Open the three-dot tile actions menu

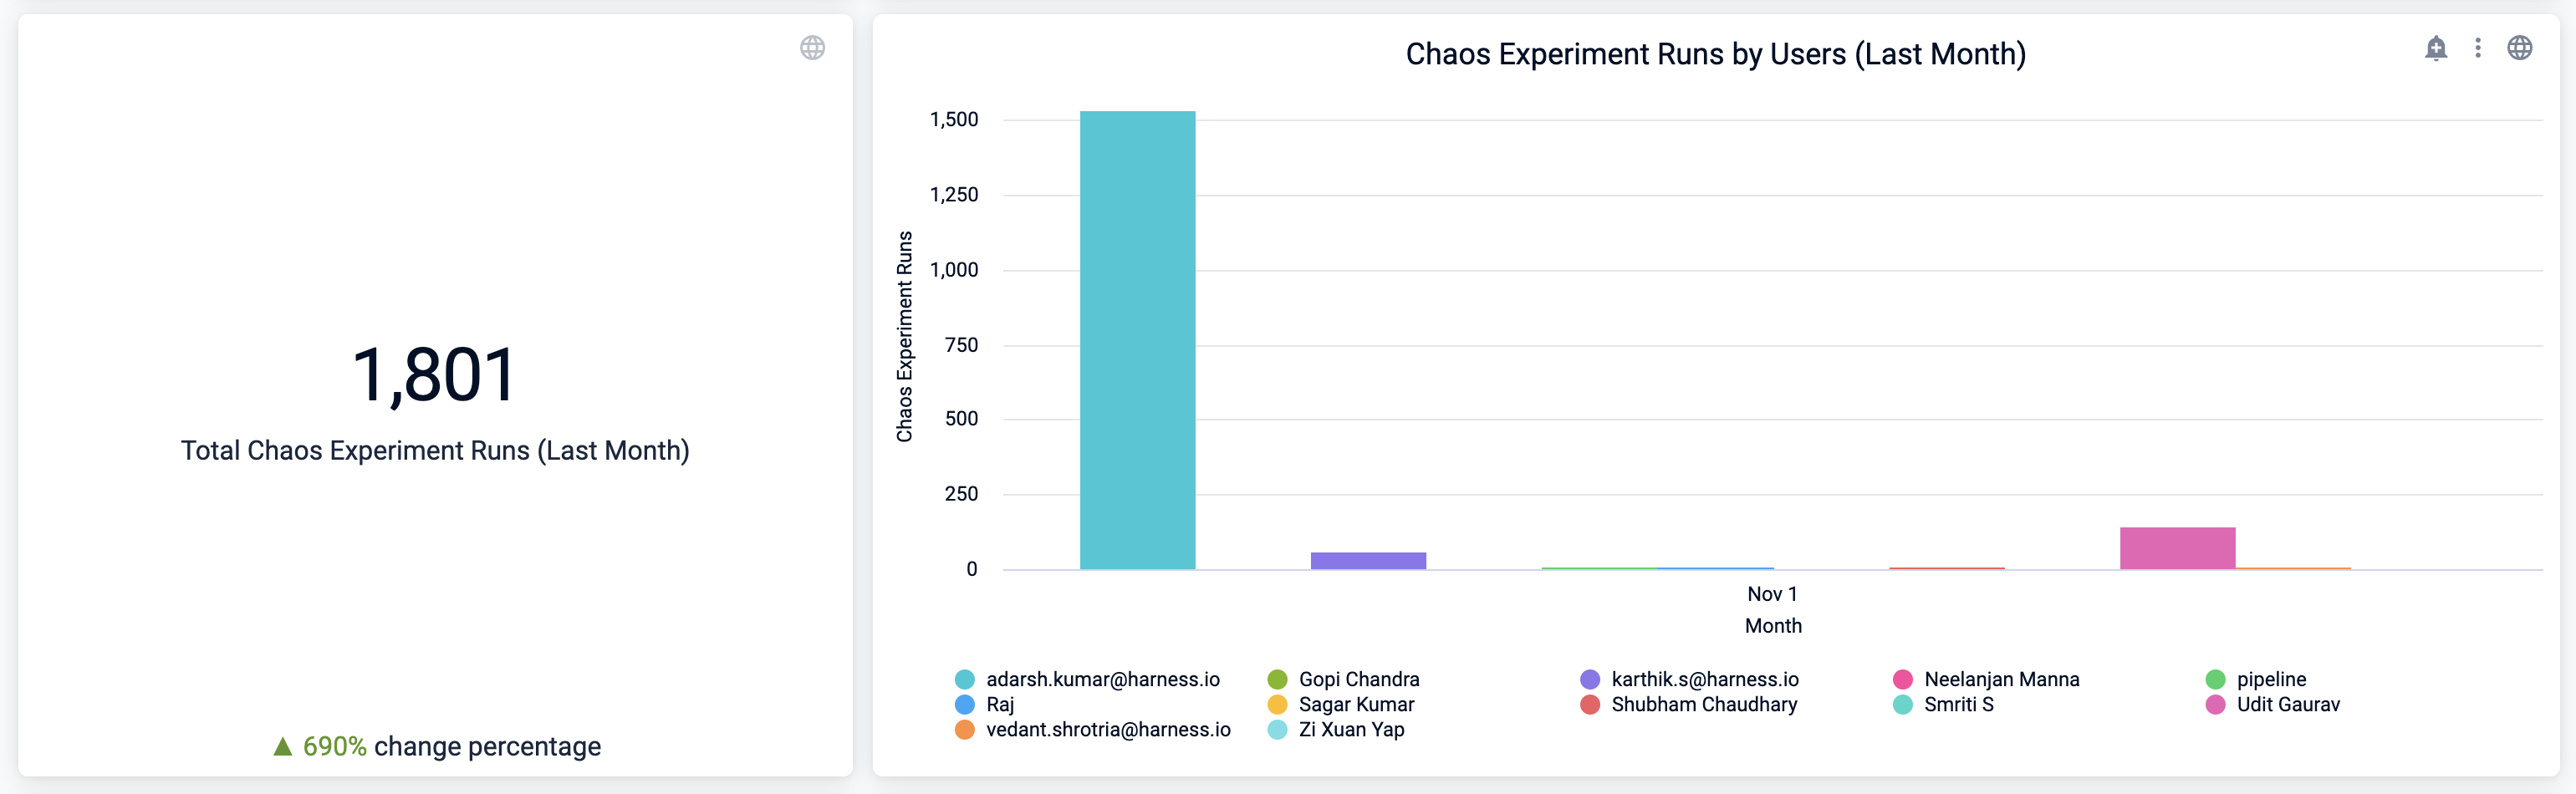point(2478,48)
